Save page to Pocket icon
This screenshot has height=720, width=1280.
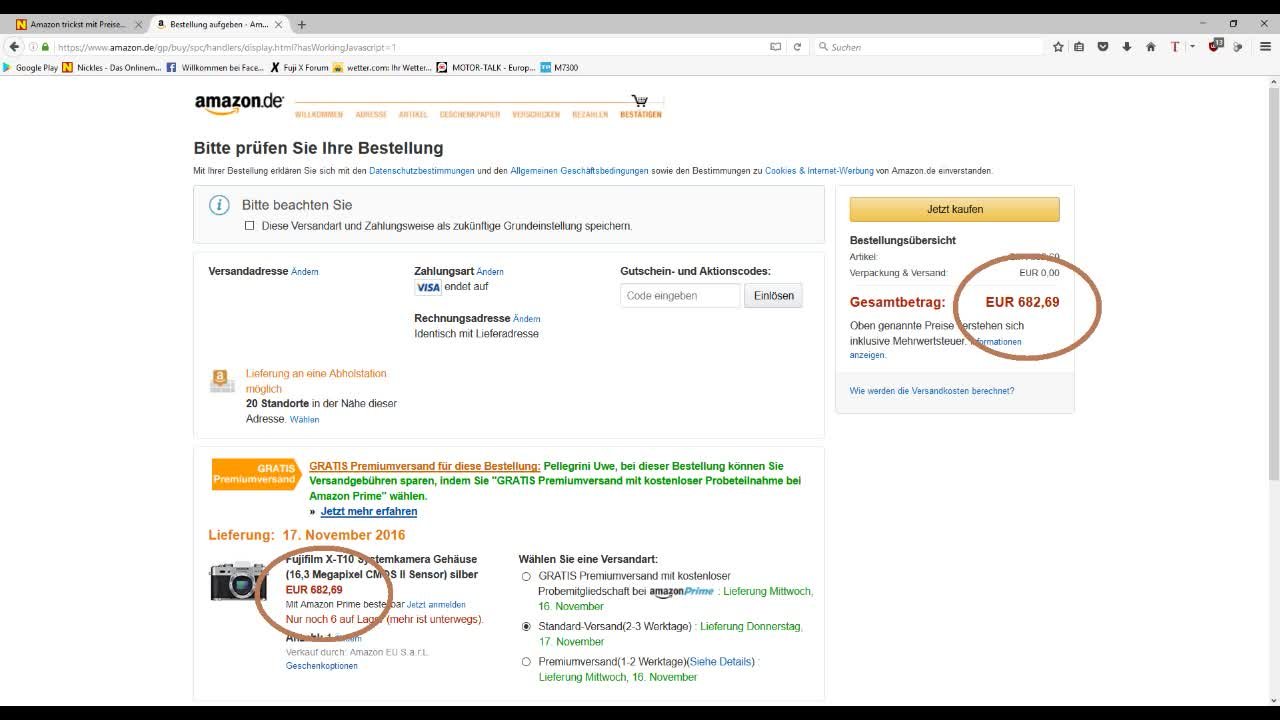[x=1103, y=47]
